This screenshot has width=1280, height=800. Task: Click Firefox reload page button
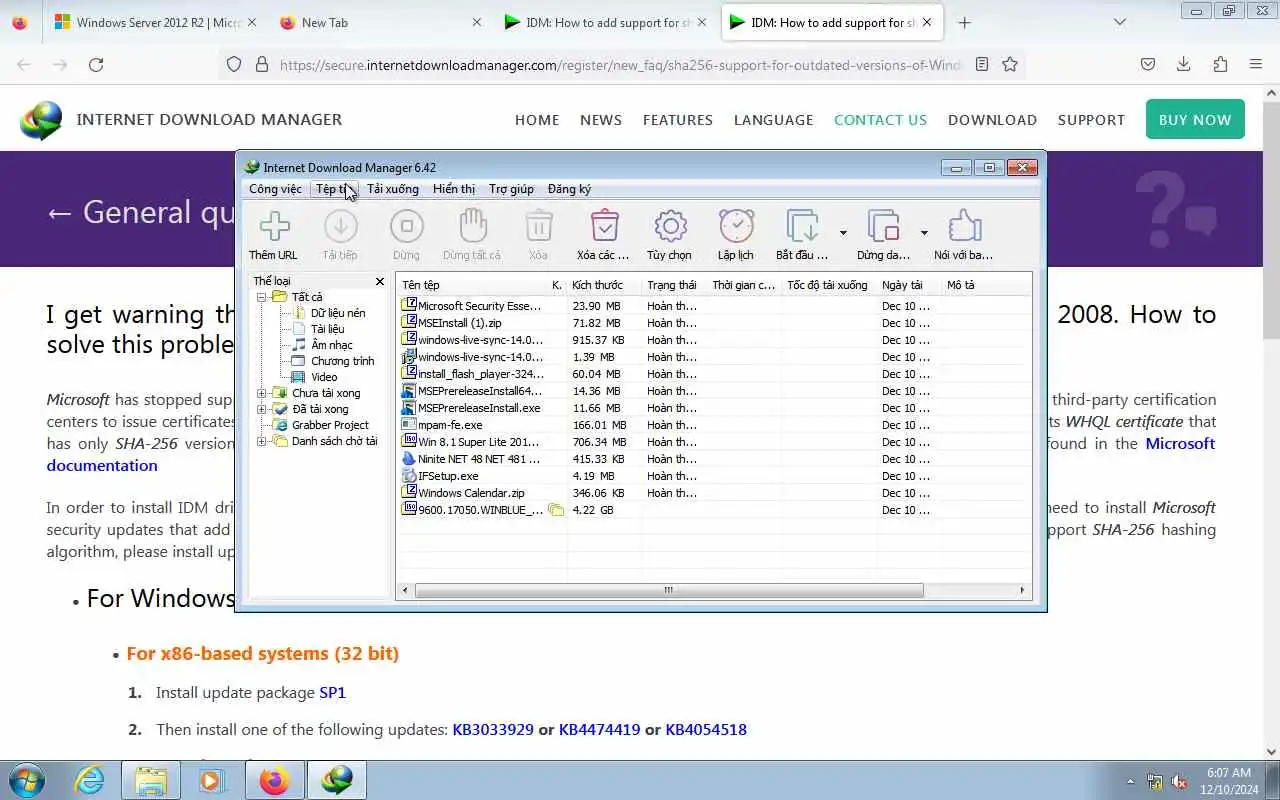pyautogui.click(x=96, y=64)
